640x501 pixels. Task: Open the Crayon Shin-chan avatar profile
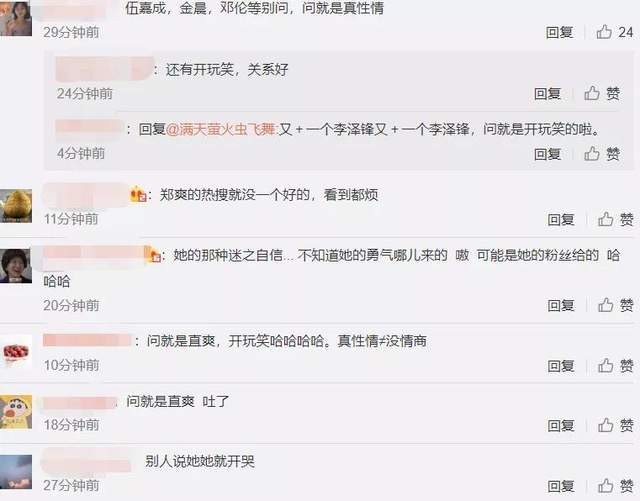pos(16,412)
